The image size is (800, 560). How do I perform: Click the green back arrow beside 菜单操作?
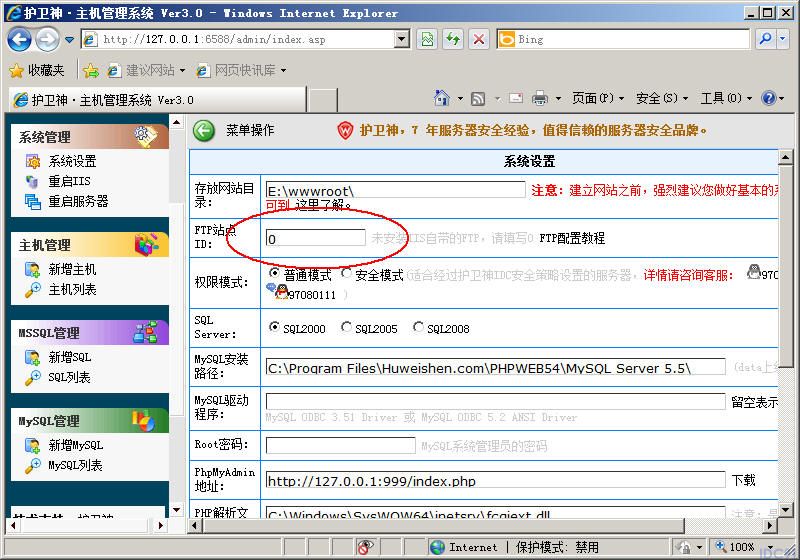[204, 131]
